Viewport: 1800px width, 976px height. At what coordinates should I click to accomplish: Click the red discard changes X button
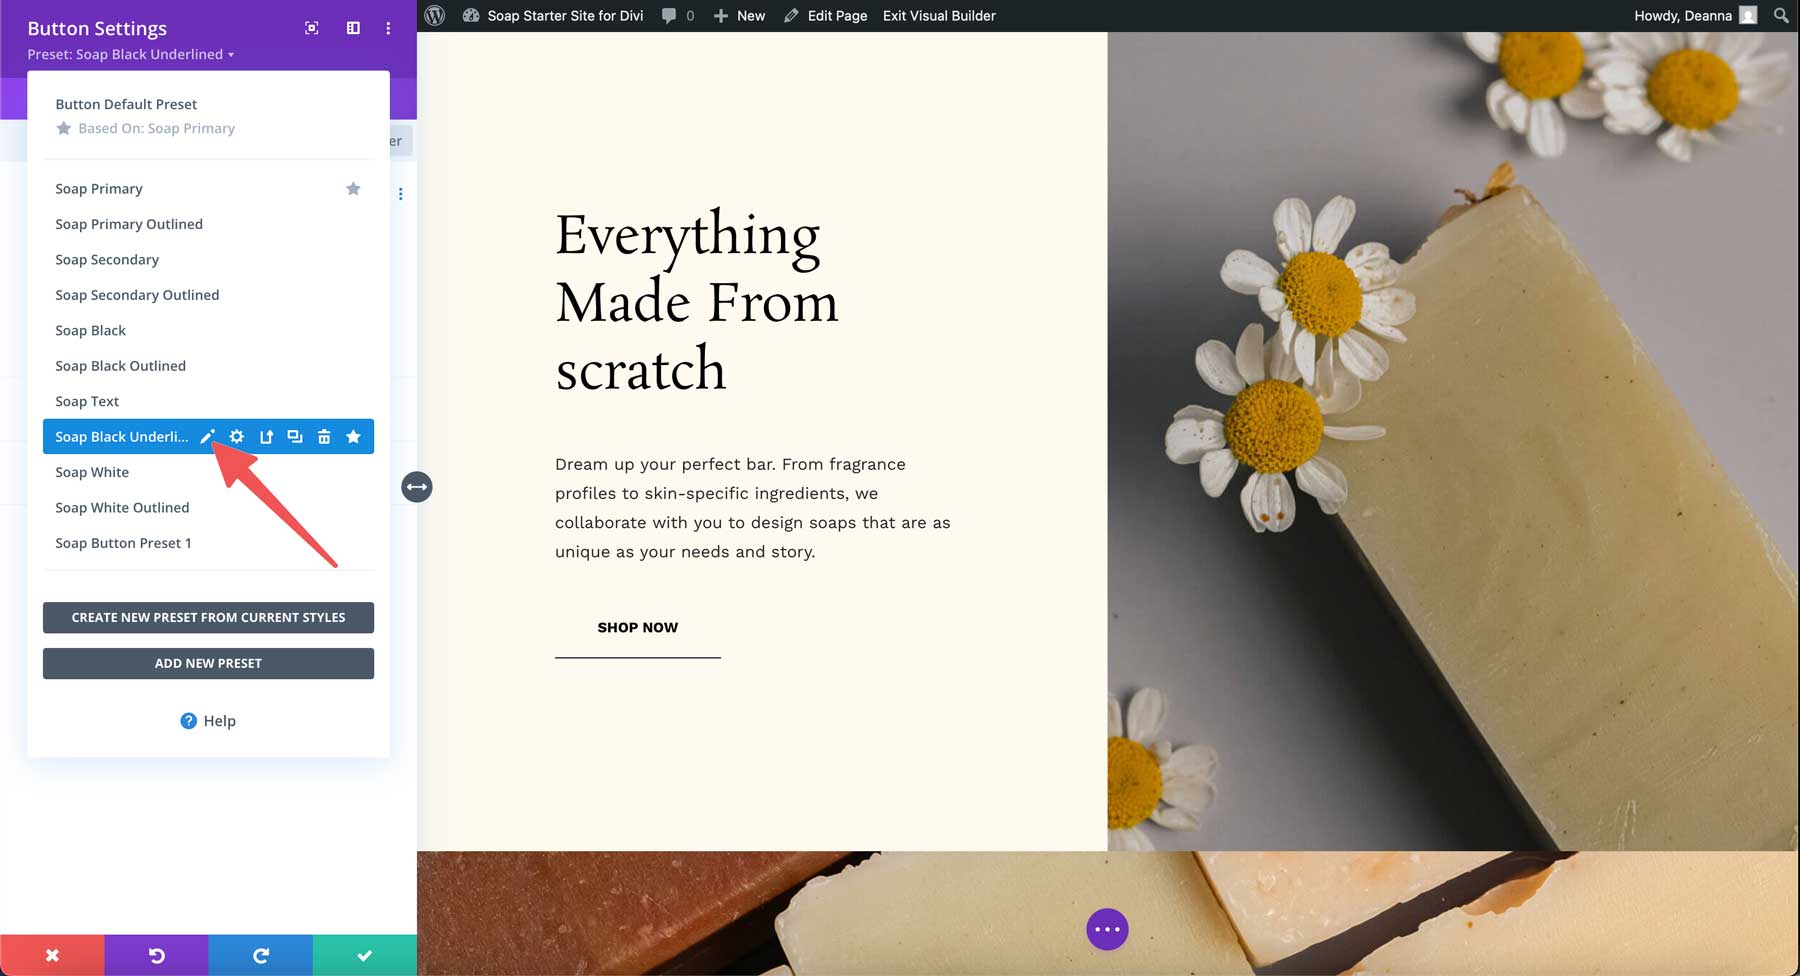tap(52, 956)
